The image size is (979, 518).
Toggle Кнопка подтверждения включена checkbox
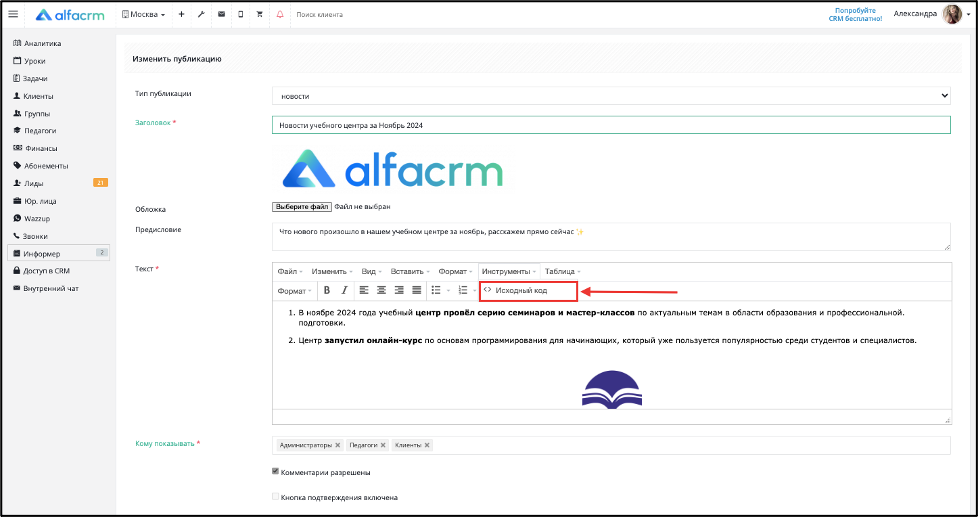[x=275, y=497]
